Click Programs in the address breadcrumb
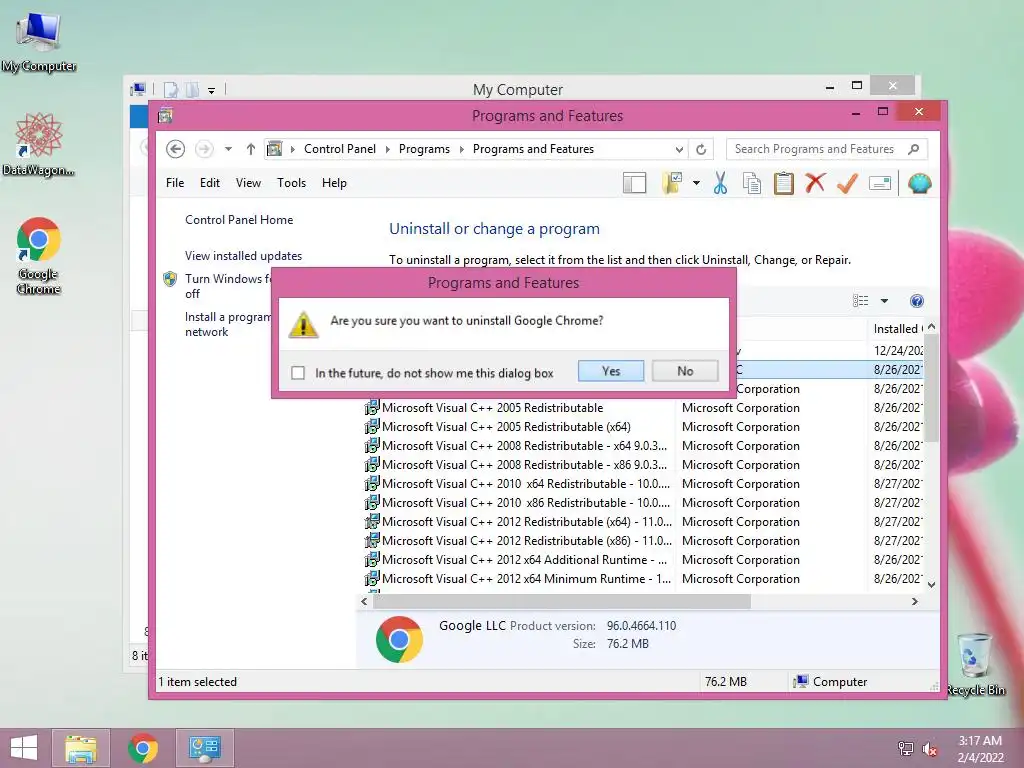The image size is (1024, 768). 424,149
